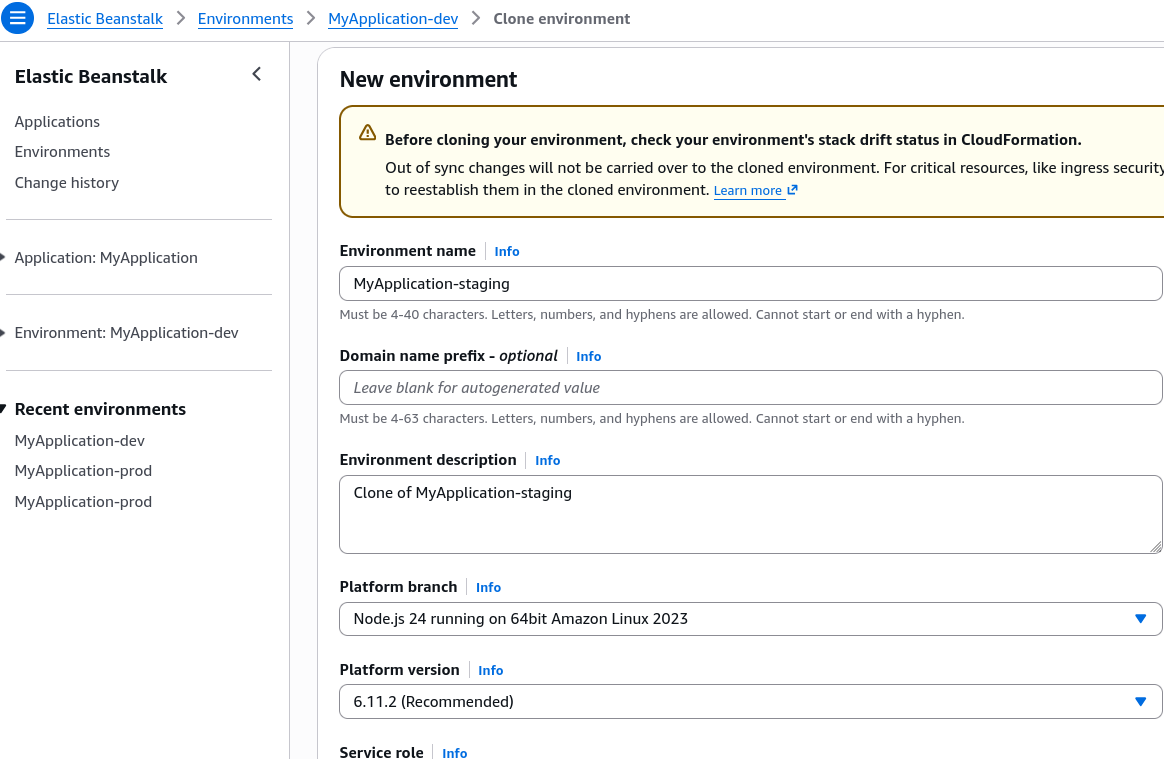Open MyApplication-dev breadcrumb link
1164x759 pixels.
click(x=393, y=19)
